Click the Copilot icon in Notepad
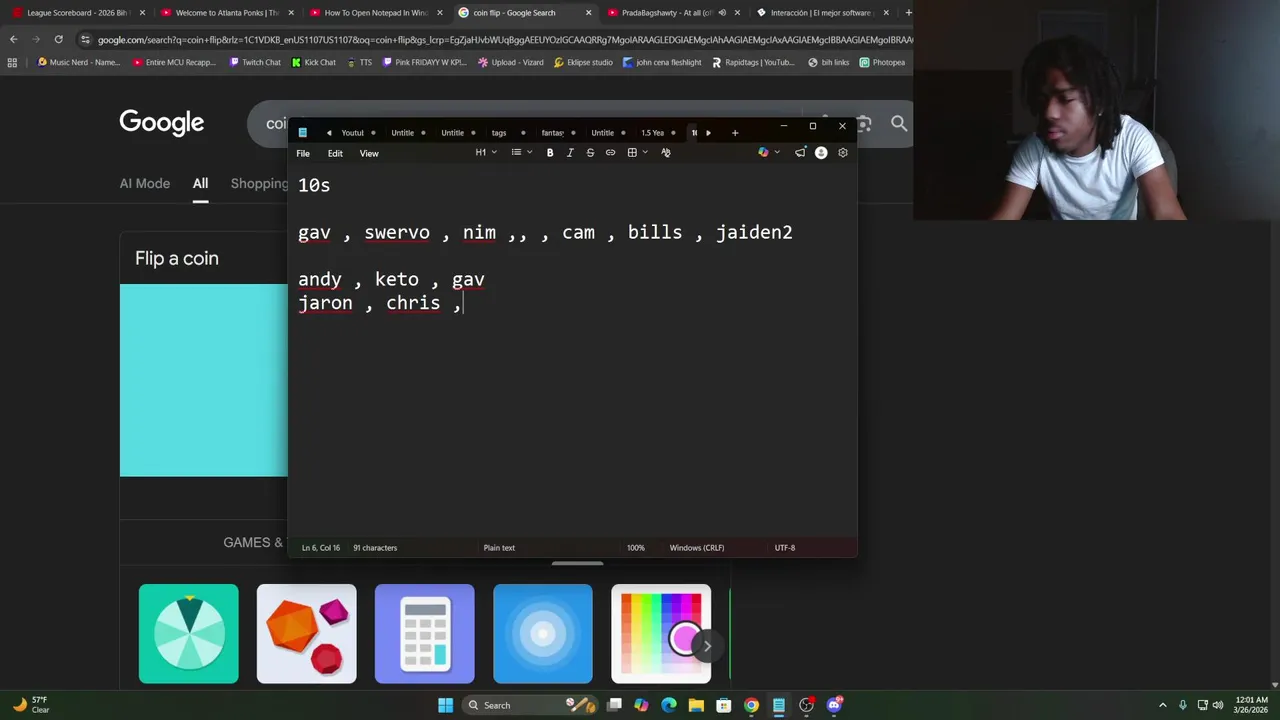 763,153
